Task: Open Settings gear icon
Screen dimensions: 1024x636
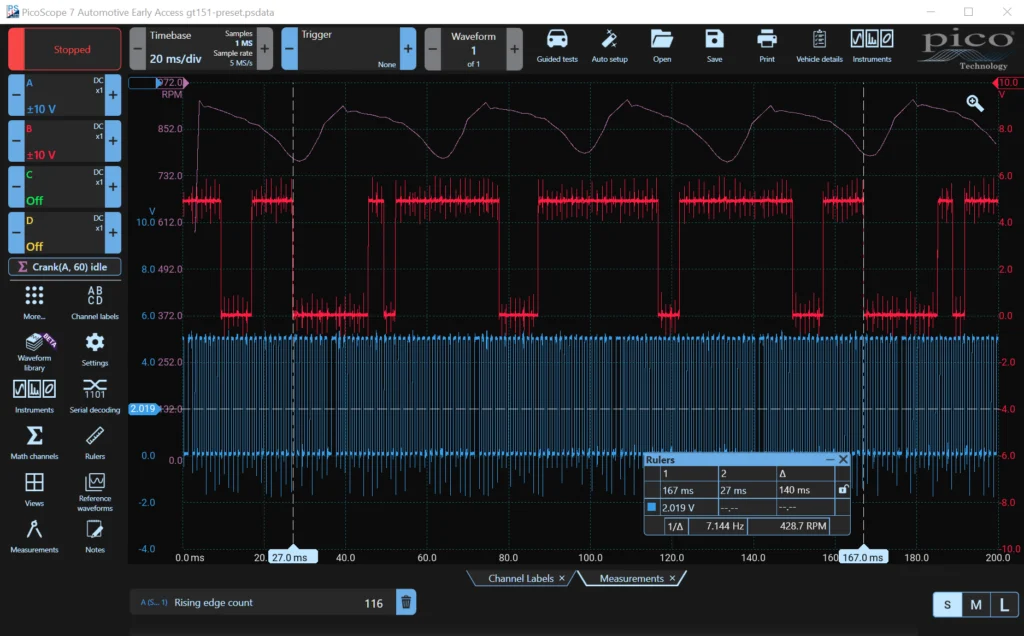Action: point(95,349)
